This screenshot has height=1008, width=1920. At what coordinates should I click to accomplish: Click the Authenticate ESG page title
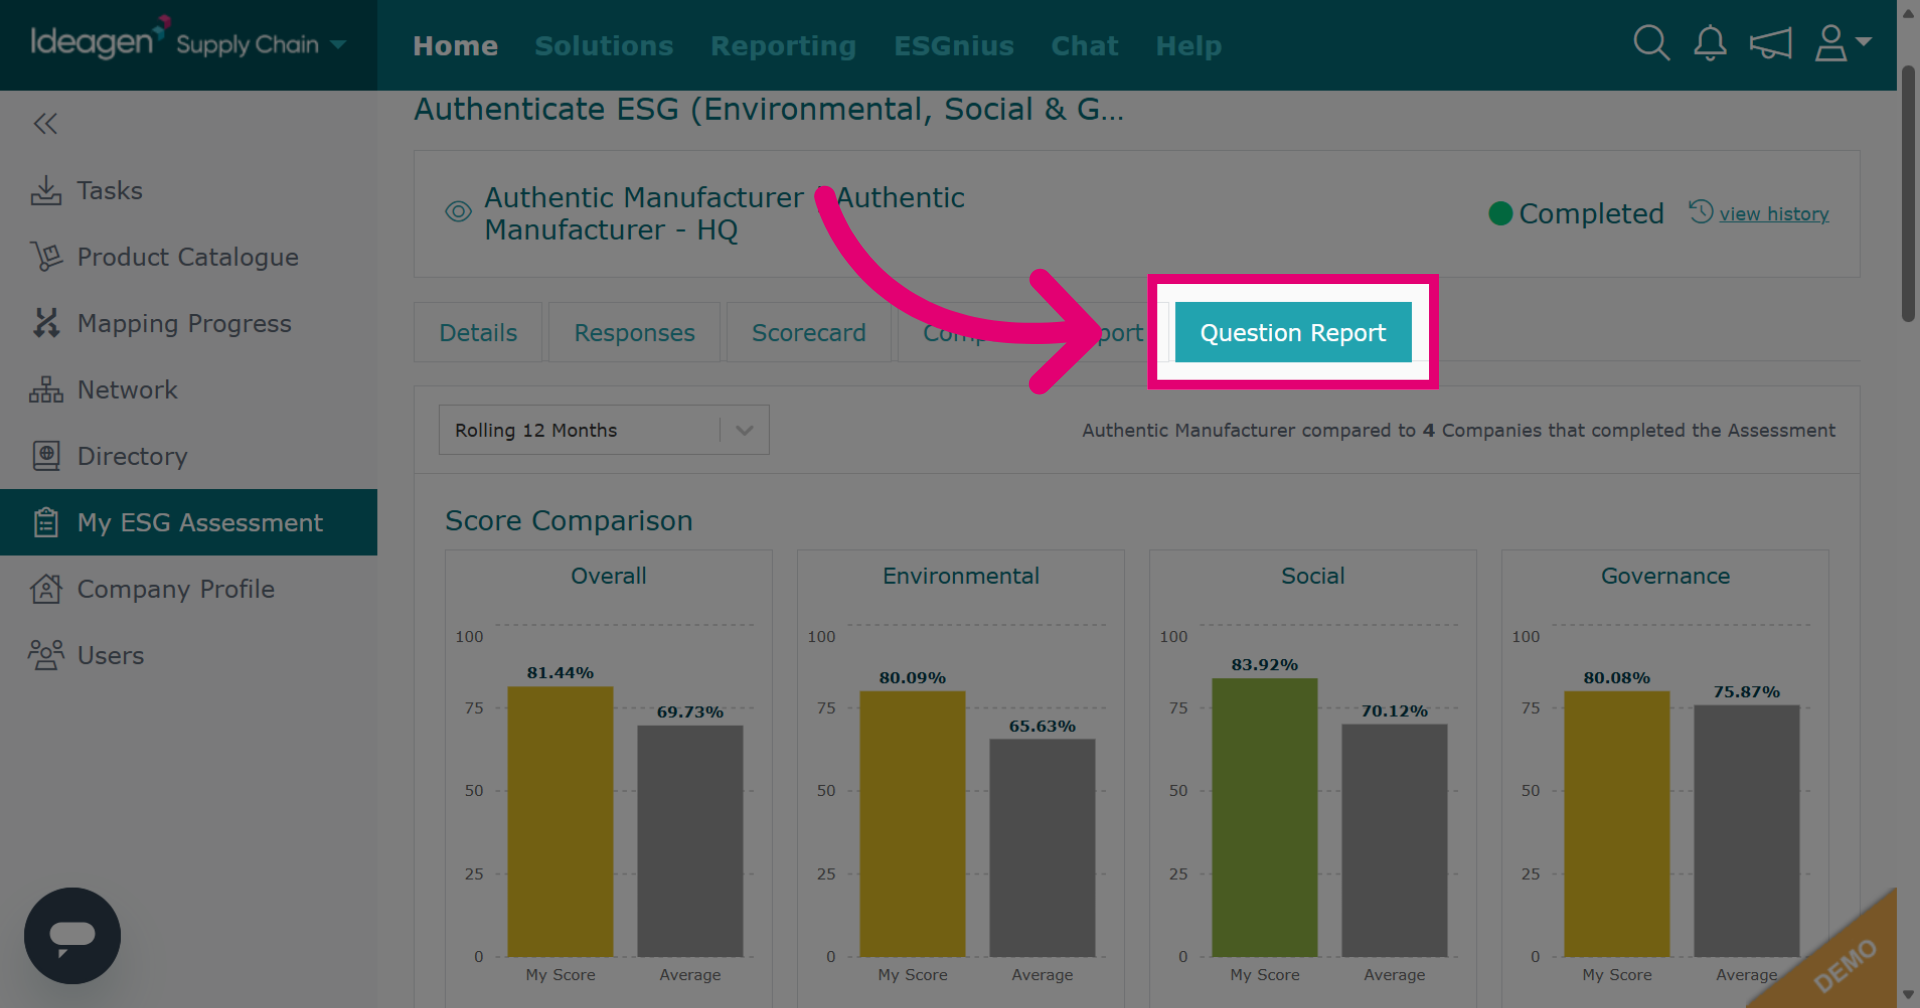coord(769,109)
